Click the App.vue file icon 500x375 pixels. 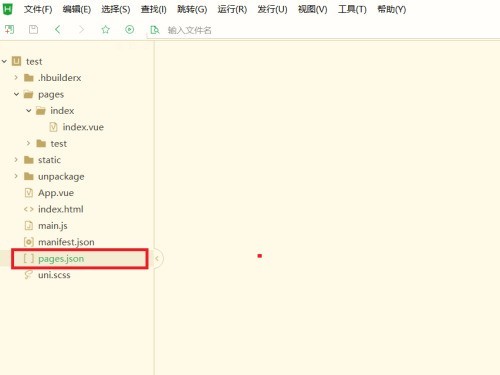coord(29,193)
